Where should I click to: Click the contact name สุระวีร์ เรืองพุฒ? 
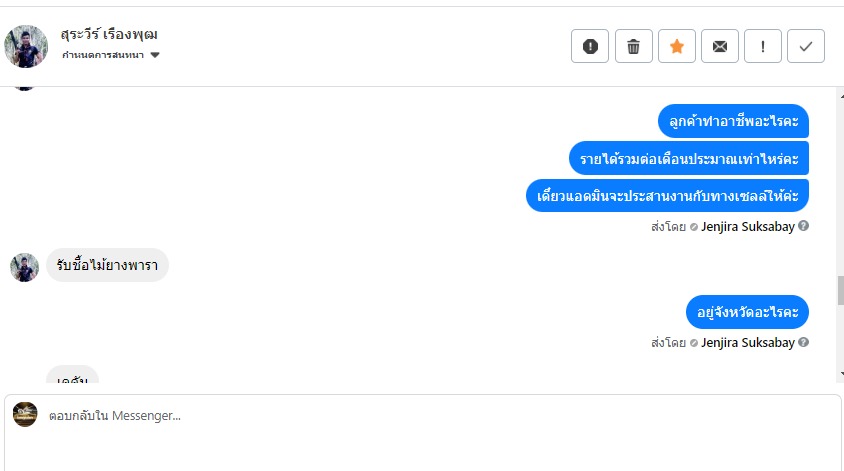tap(109, 35)
